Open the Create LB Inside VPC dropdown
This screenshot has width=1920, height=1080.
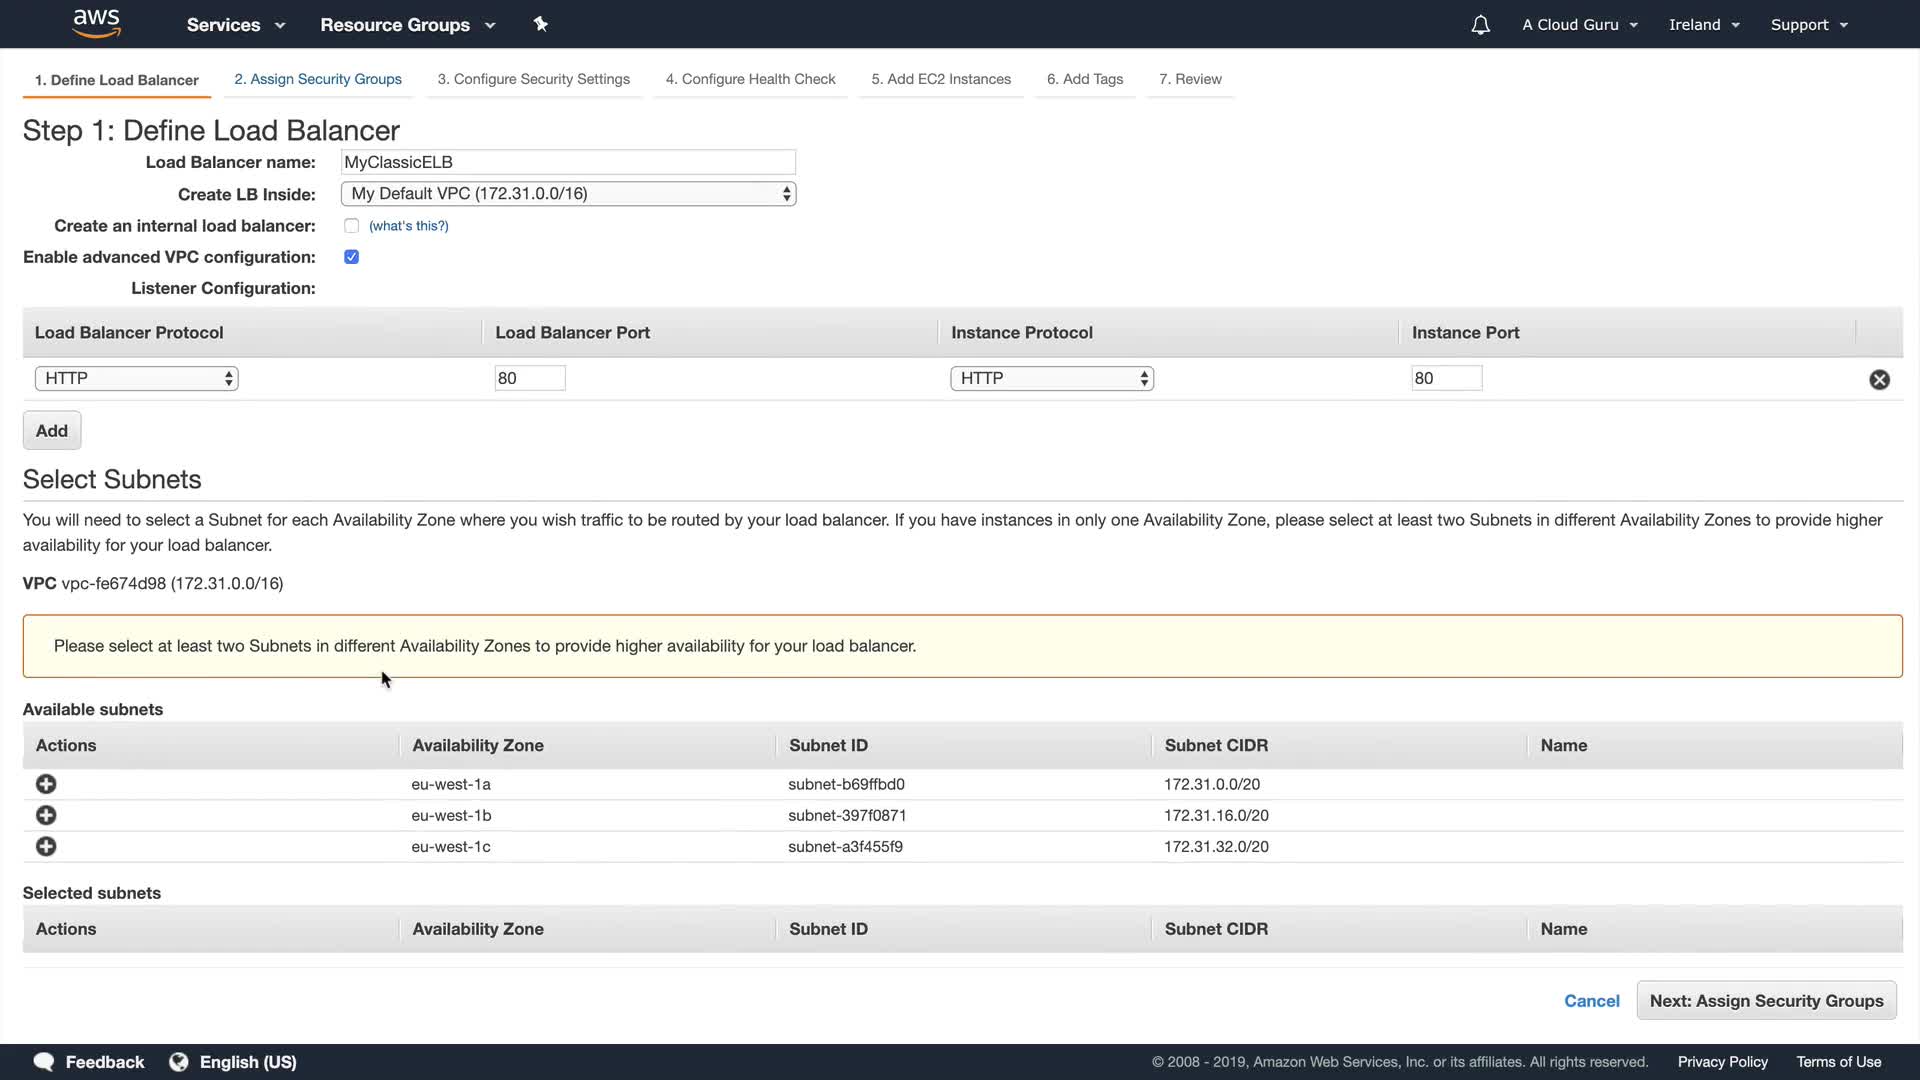pyautogui.click(x=568, y=194)
